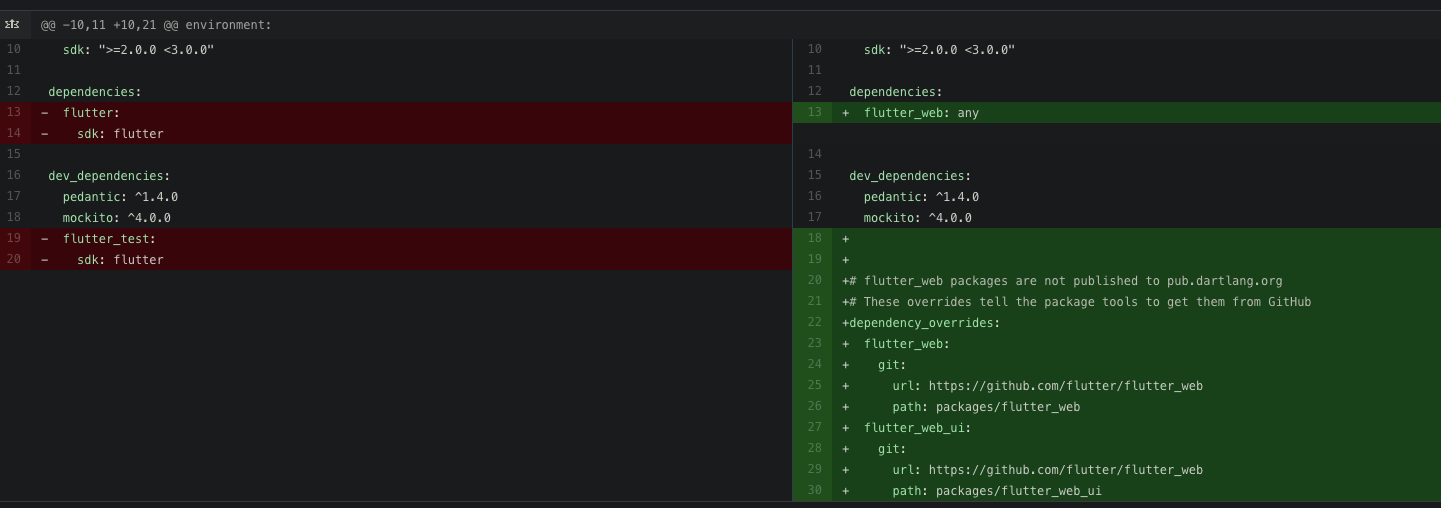This screenshot has height=508, width=1441.
Task: Click 'mockito: ^4.0.0' on the right side
Action: (917, 218)
